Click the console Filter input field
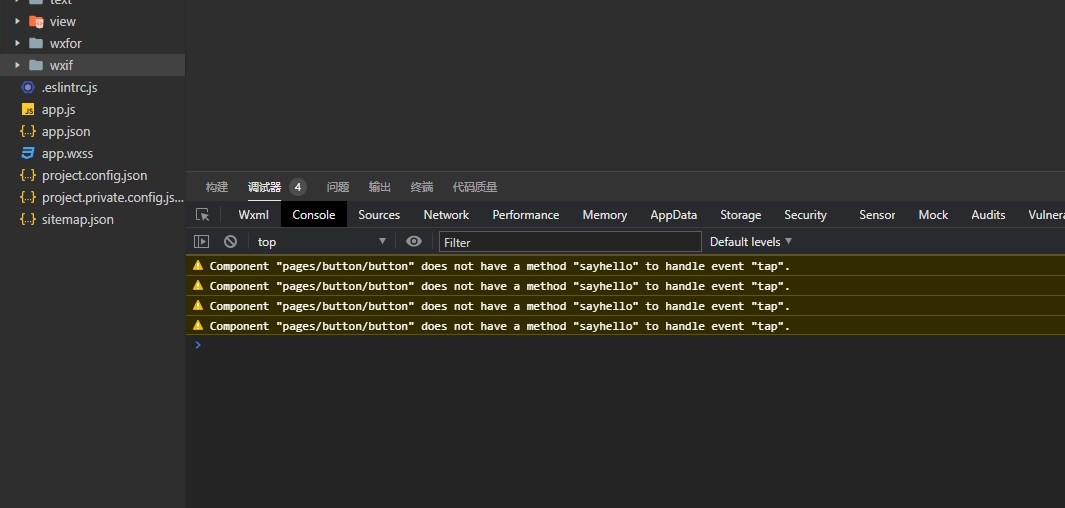Image resolution: width=1065 pixels, height=508 pixels. point(570,242)
